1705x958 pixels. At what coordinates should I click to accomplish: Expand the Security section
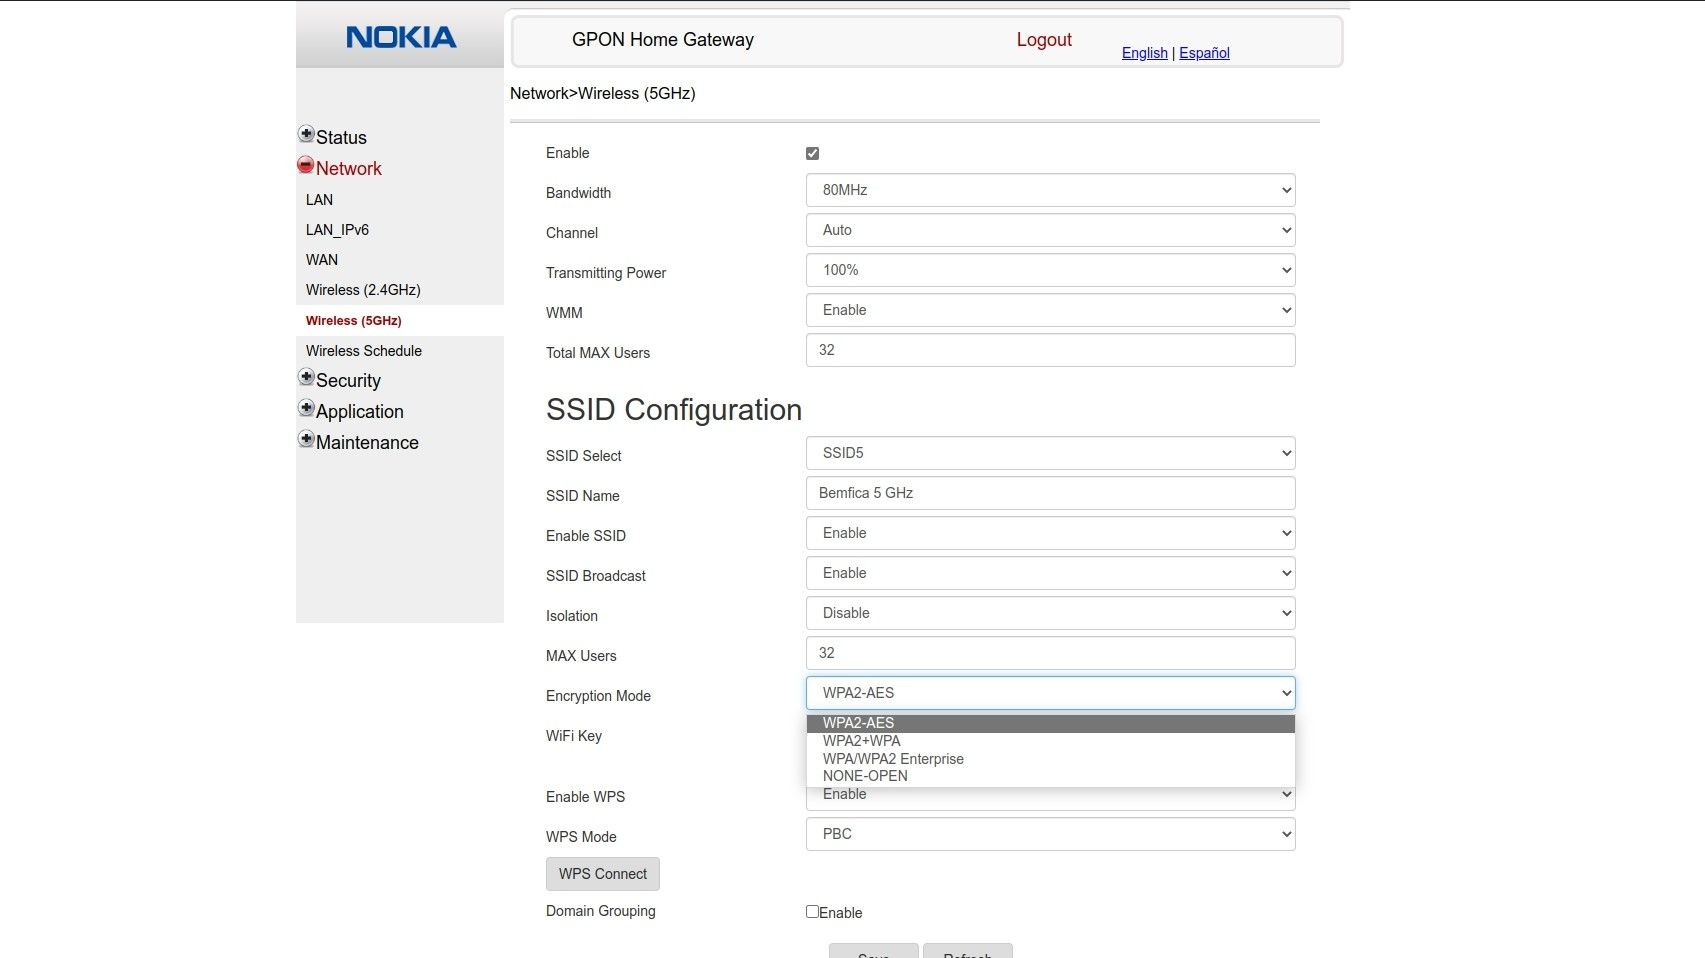point(306,376)
